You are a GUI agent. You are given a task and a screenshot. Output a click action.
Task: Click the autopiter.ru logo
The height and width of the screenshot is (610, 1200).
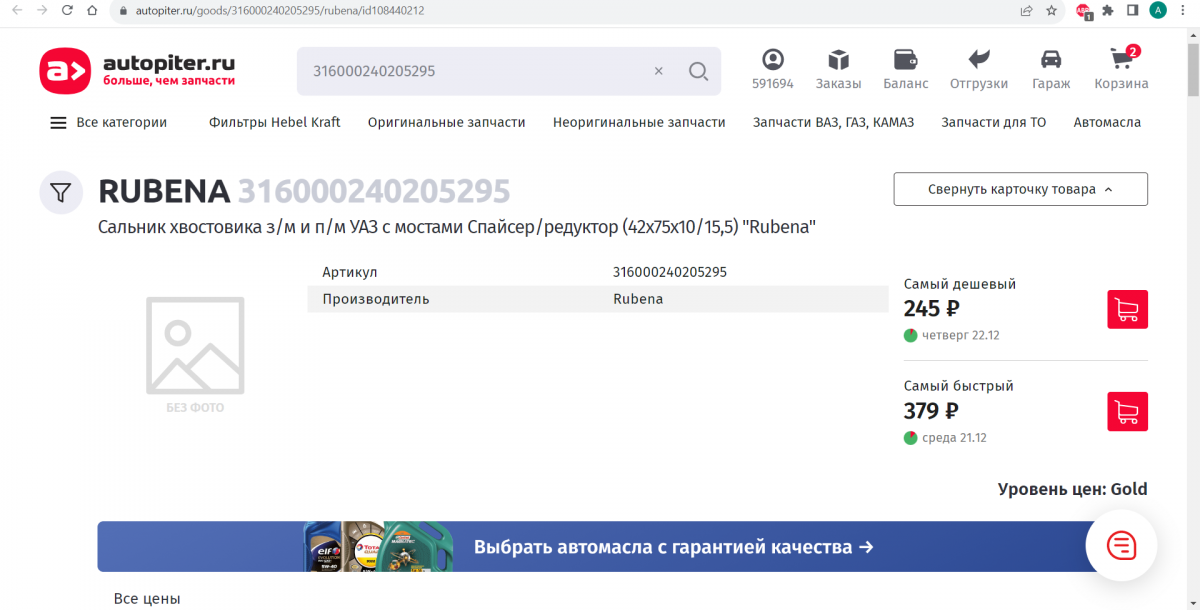point(137,71)
